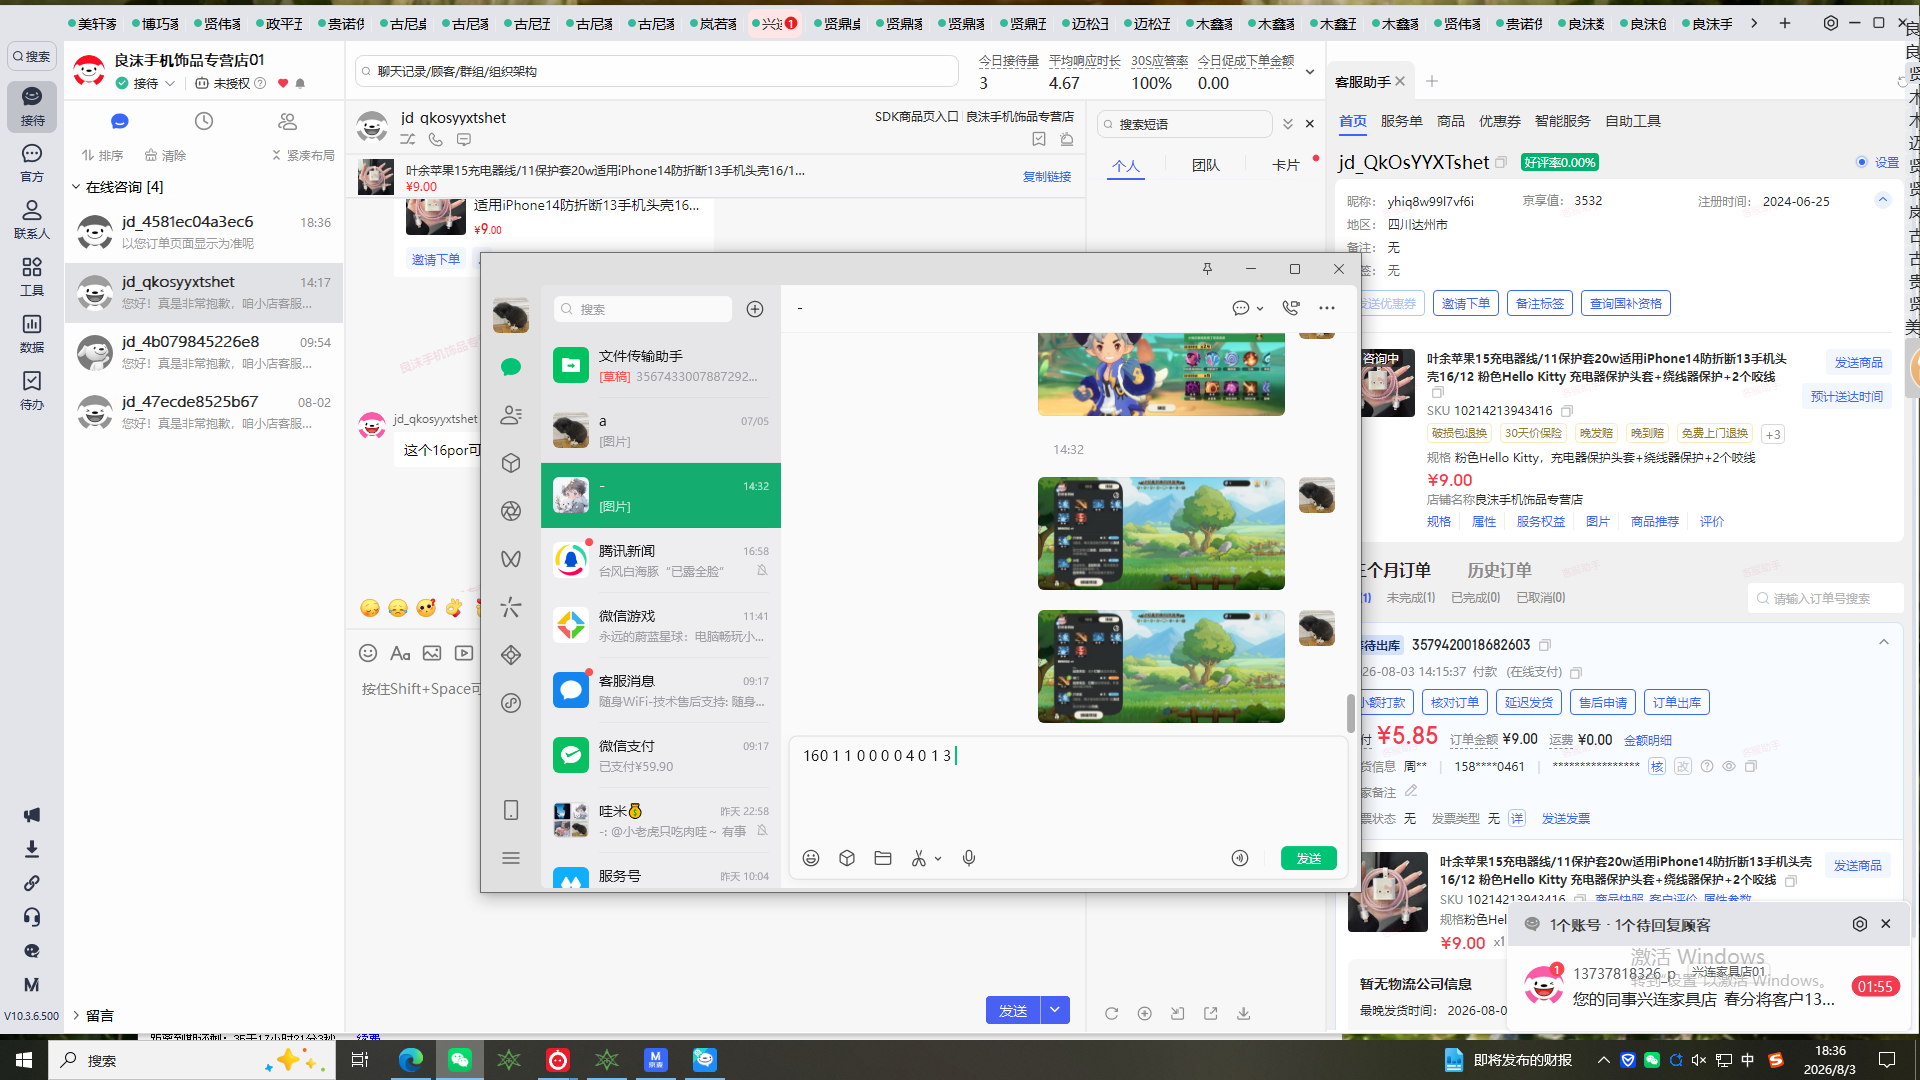Focus the WeChat 搜索 search field
Image resolution: width=1920 pixels, height=1080 pixels.
(x=642, y=309)
